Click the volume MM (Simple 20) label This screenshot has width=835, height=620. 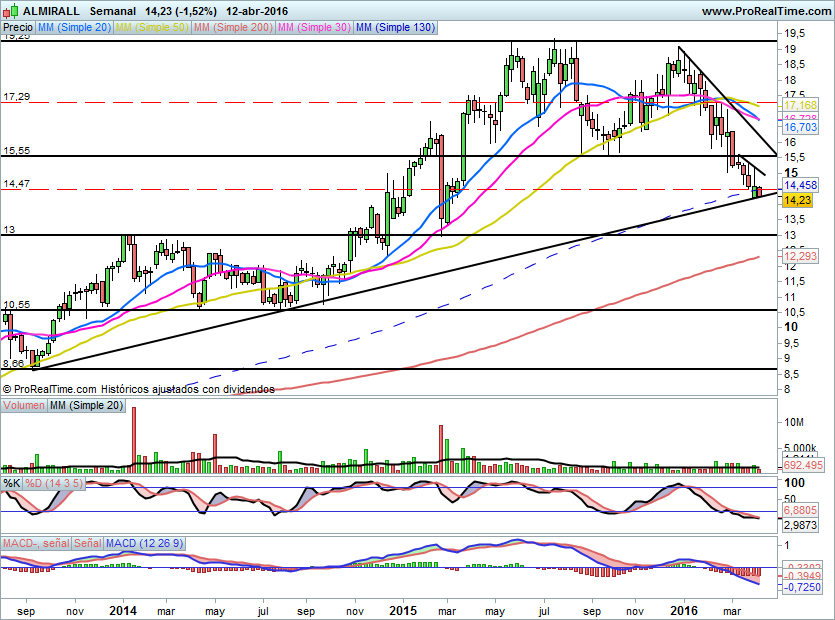point(86,405)
